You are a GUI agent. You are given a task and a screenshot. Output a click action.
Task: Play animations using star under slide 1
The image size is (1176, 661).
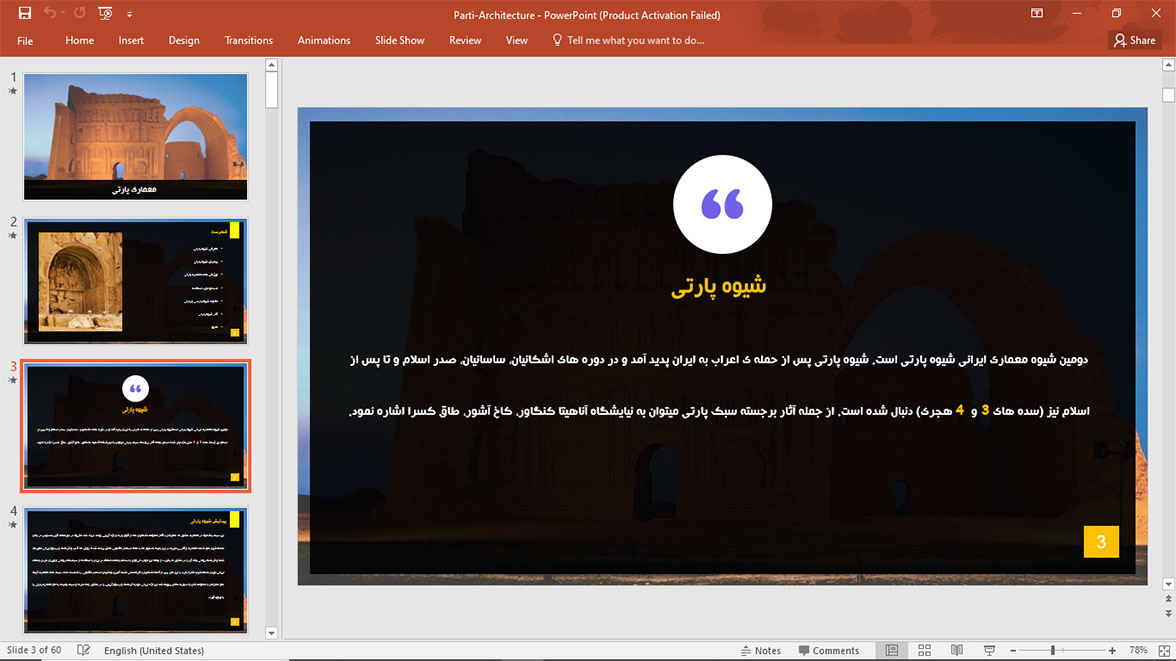click(x=13, y=92)
